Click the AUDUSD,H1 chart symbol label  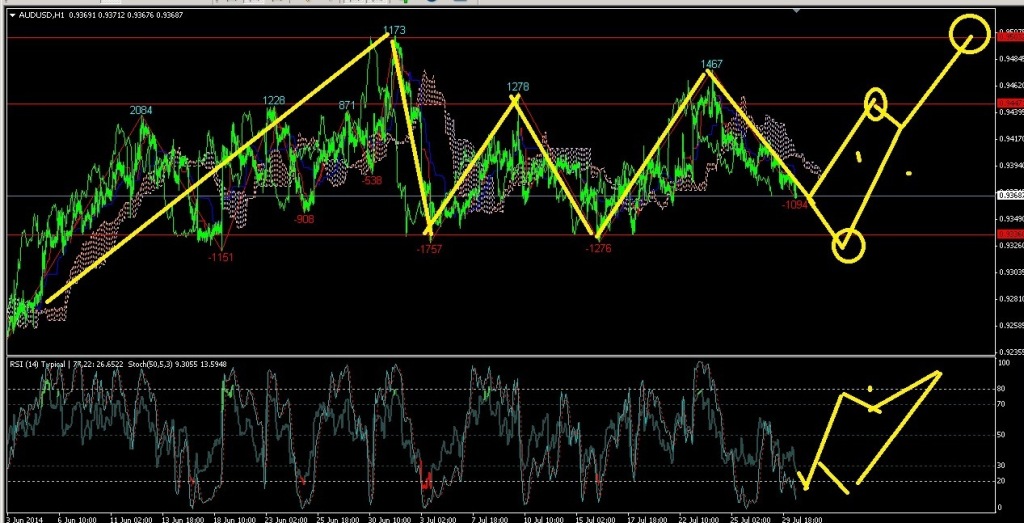pyautogui.click(x=39, y=15)
